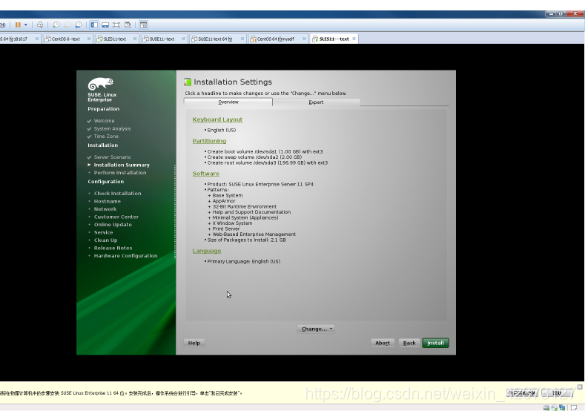Click the 'English (US)' keyboard entry
Image resolution: width=586 pixels, height=412 pixels.
click(x=222, y=130)
